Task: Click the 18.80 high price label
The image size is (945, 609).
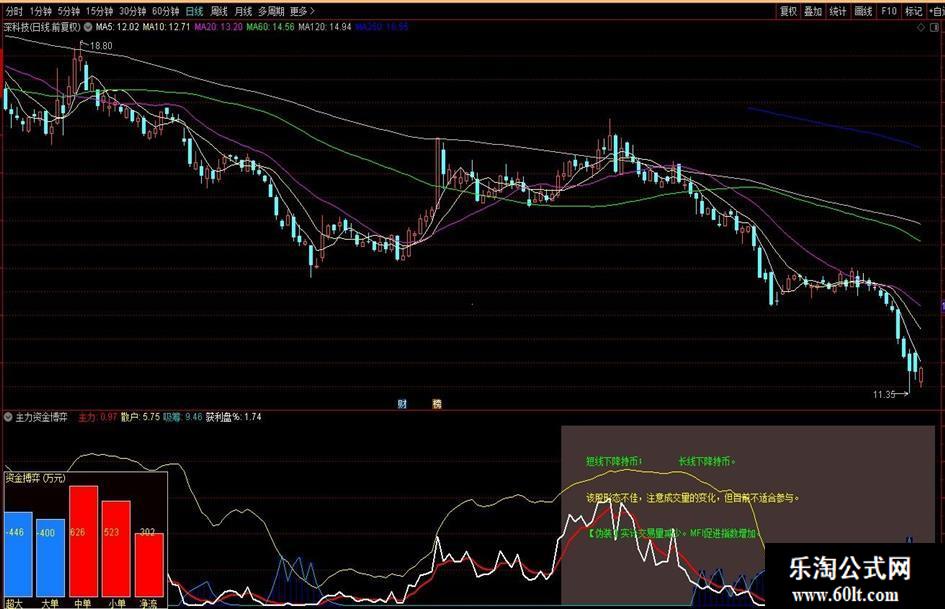Action: click(x=101, y=46)
